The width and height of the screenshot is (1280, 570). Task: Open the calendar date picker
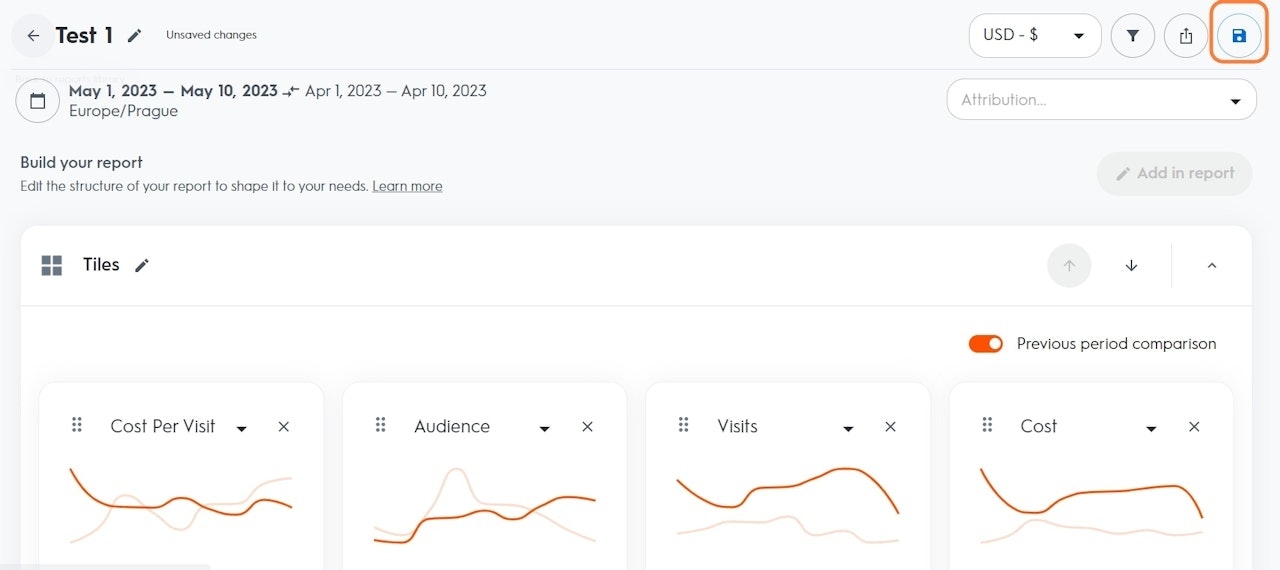pyautogui.click(x=38, y=101)
